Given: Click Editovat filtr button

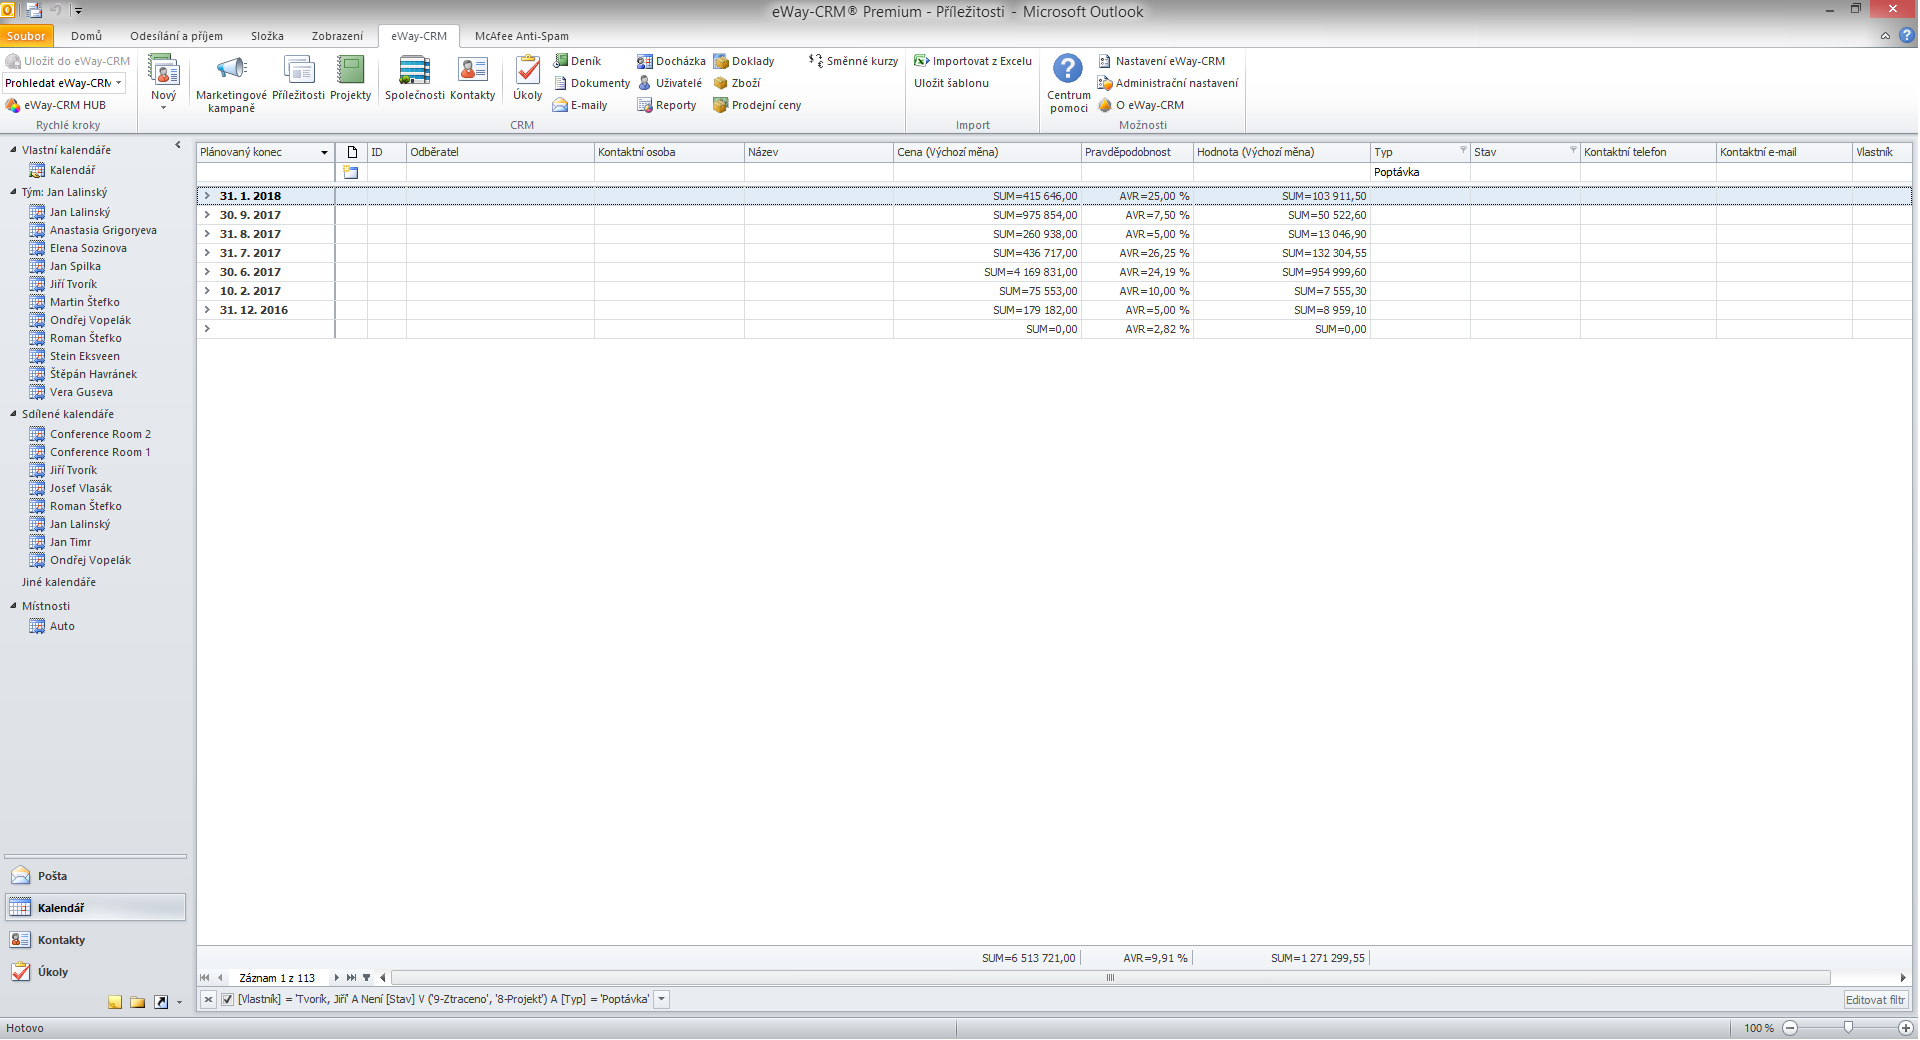Looking at the screenshot, I should pyautogui.click(x=1875, y=1000).
